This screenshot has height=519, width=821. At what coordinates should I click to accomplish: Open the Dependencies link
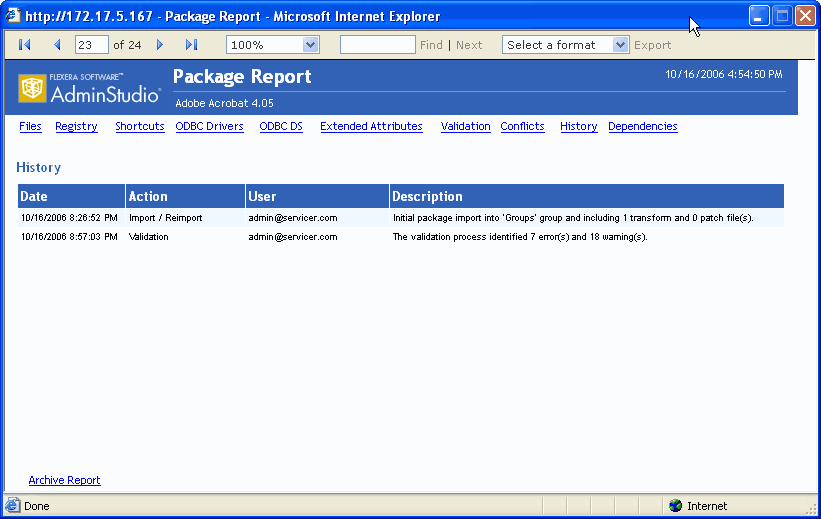[x=642, y=127]
